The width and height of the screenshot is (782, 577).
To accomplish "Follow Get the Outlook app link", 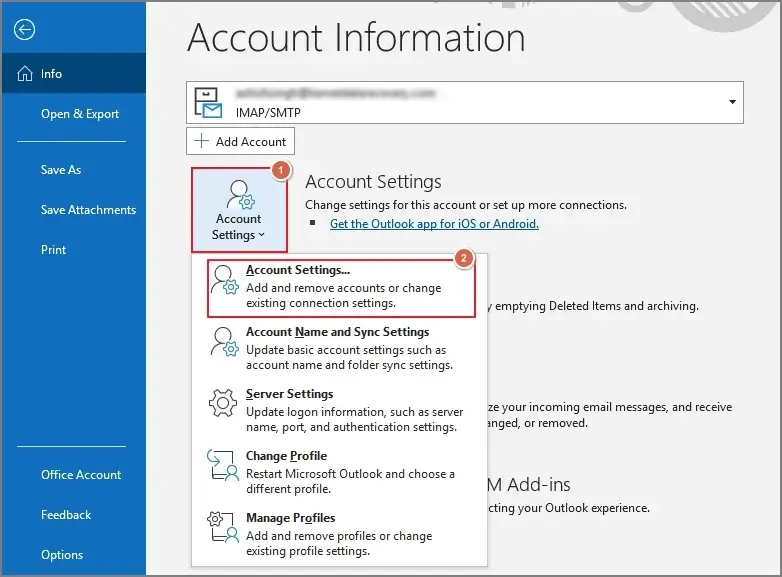I will click(434, 223).
